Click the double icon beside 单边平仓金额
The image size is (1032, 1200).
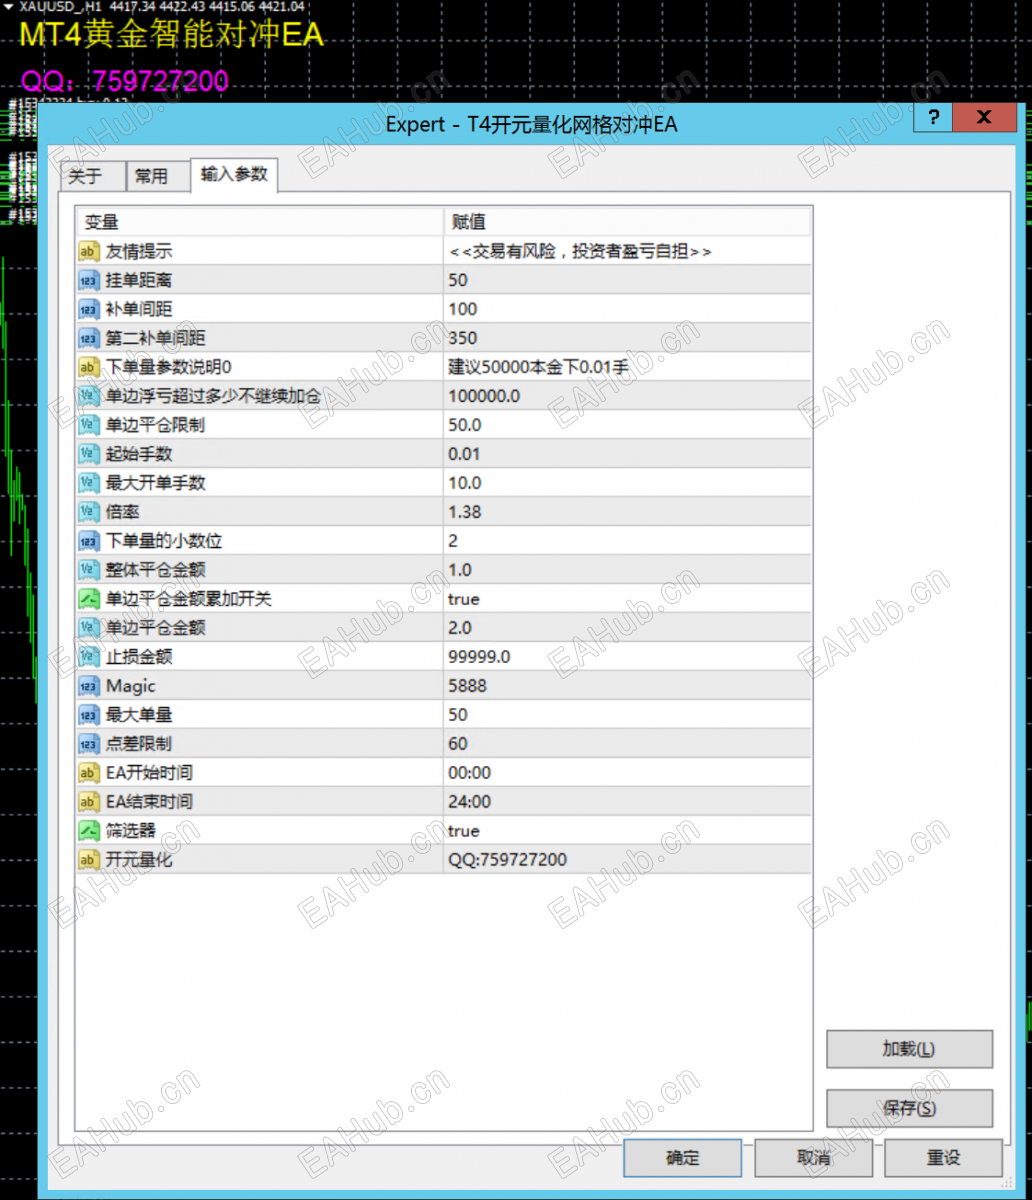pyautogui.click(x=89, y=628)
